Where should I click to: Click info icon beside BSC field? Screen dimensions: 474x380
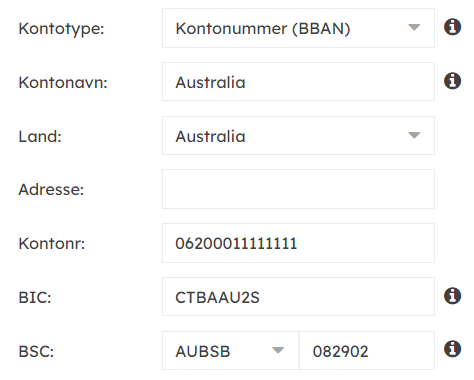[452, 349]
